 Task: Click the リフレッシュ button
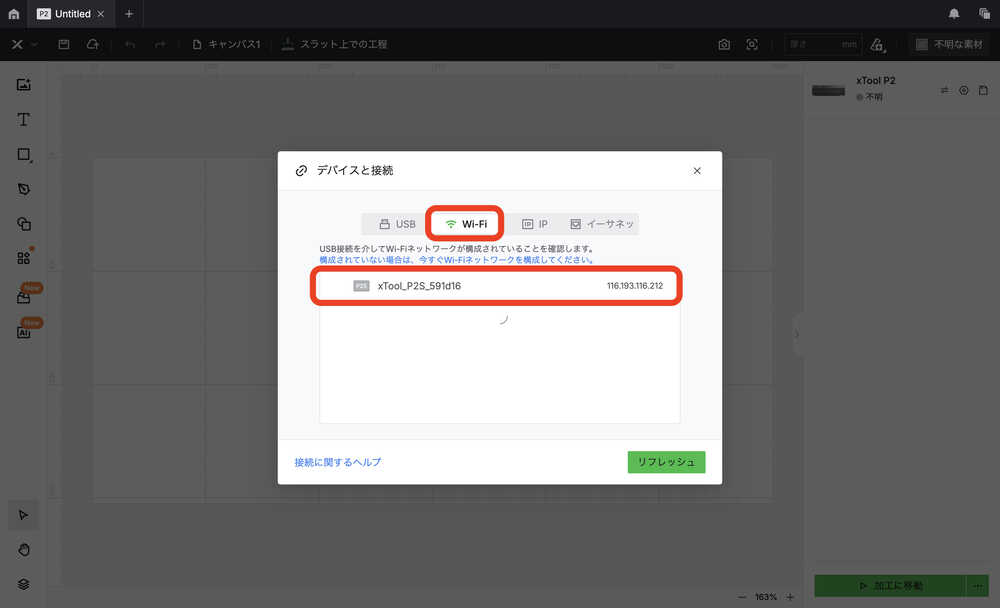[666, 462]
